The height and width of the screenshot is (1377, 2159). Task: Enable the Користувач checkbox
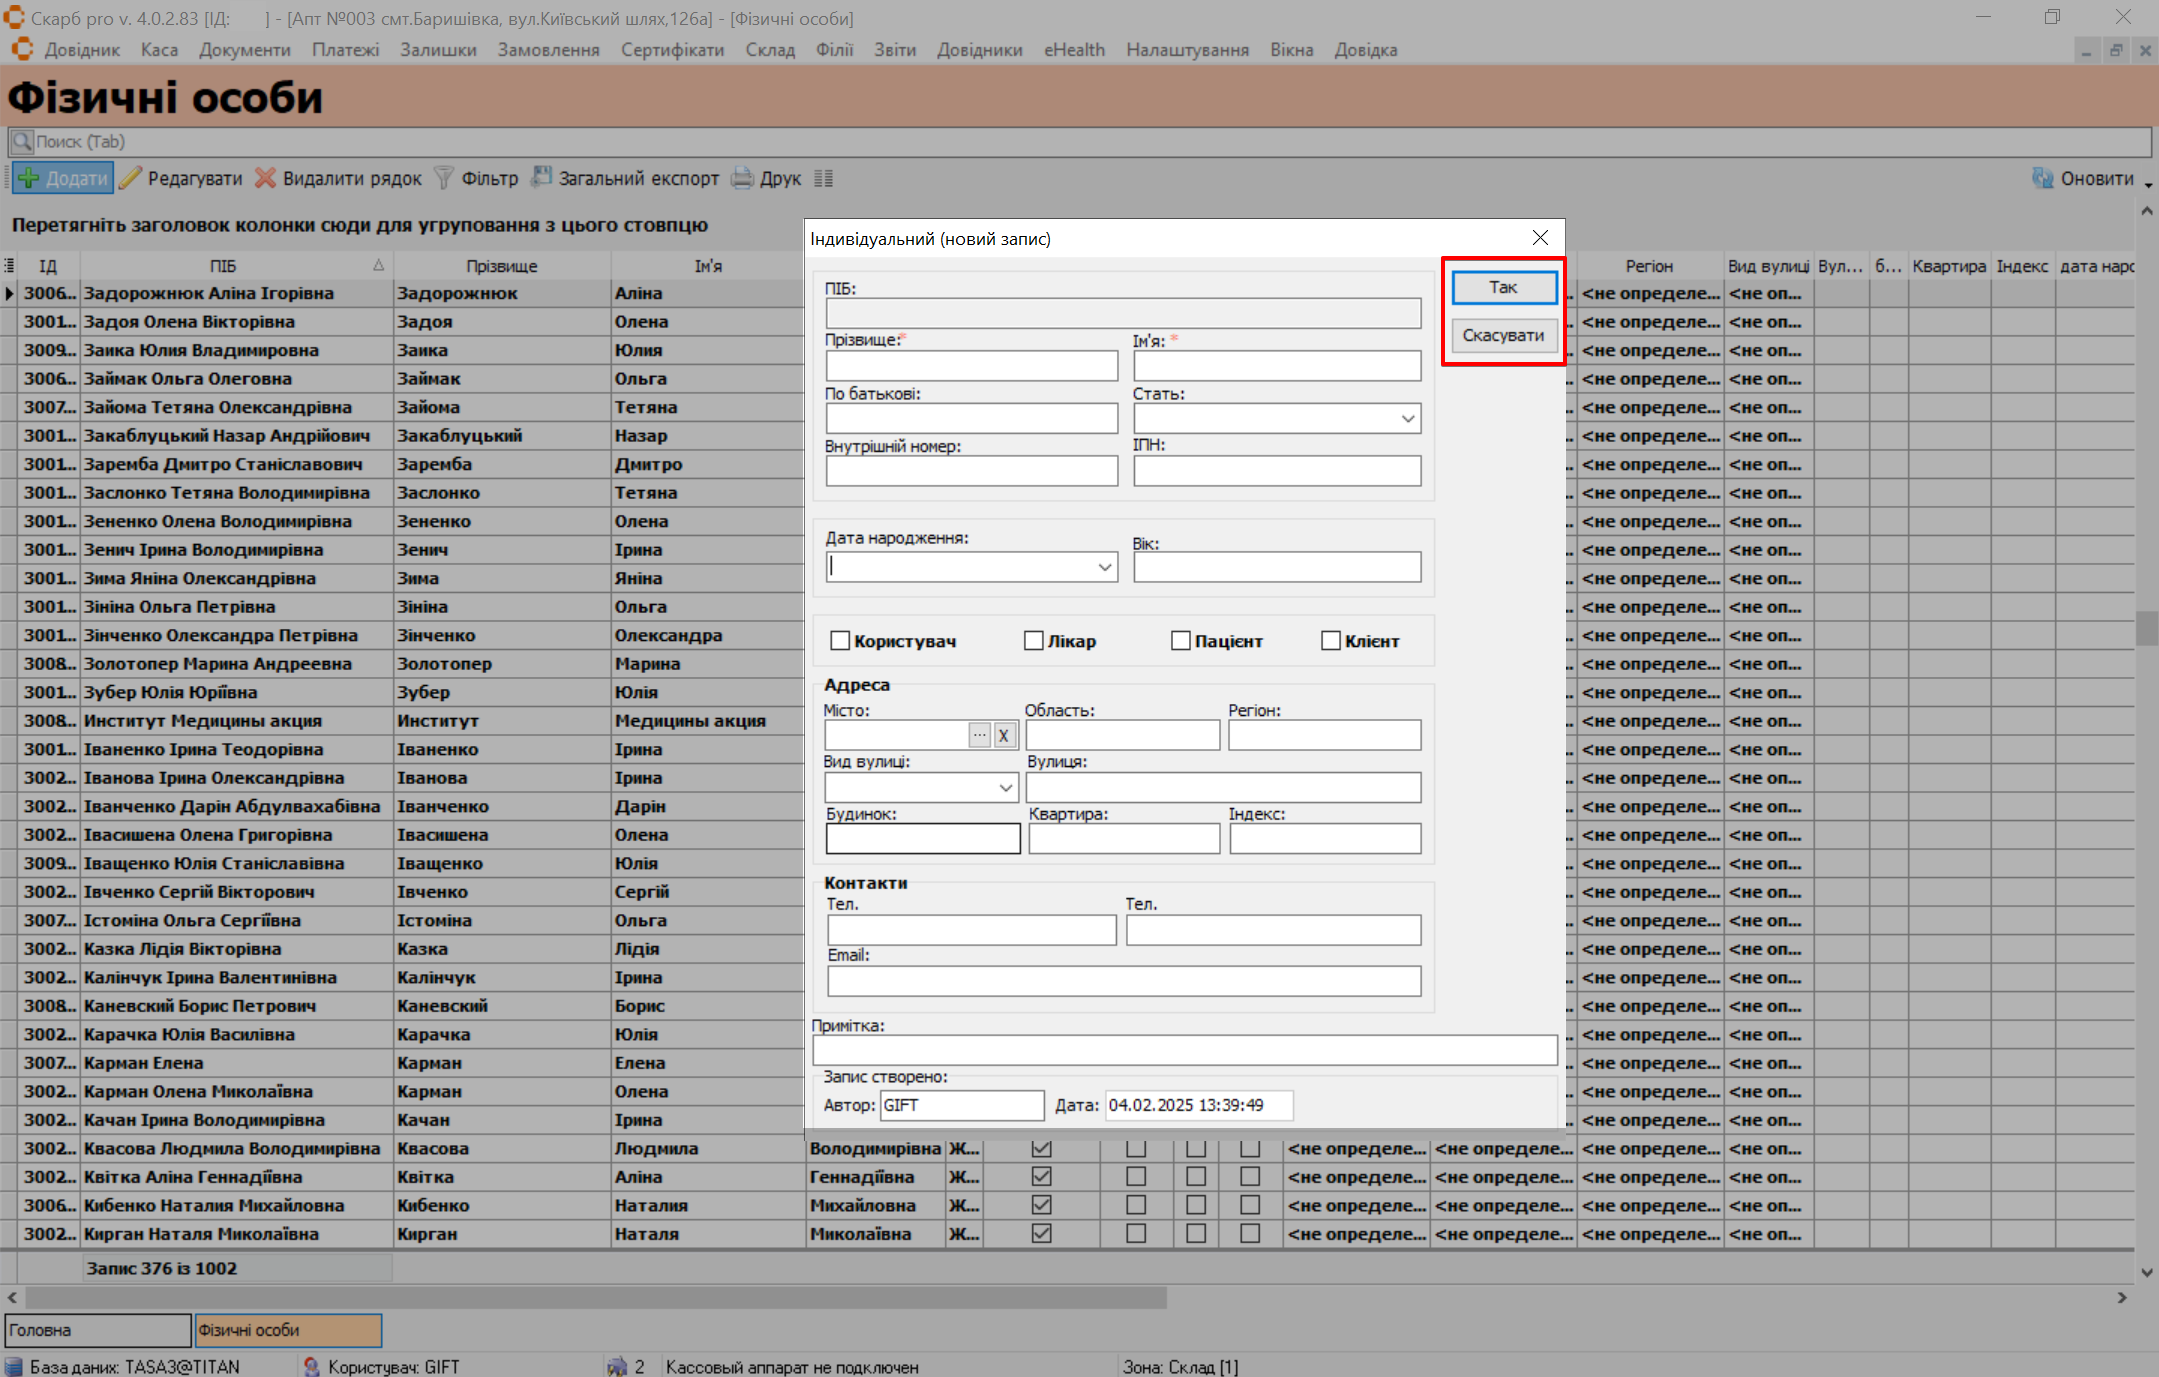840,641
